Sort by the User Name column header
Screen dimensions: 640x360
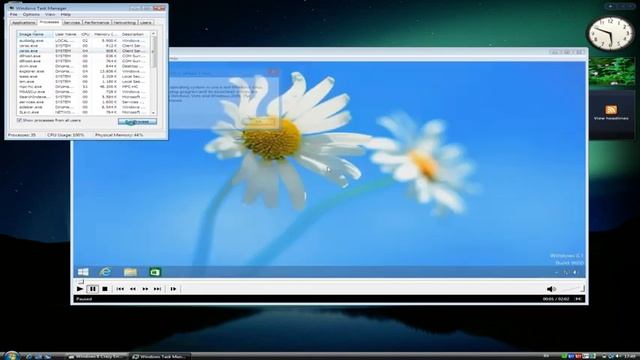[x=66, y=34]
